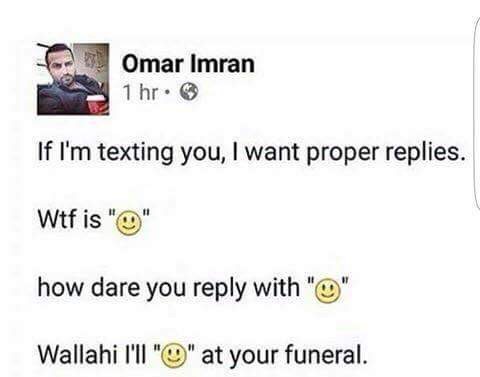This screenshot has width=480, height=377.
Task: Click the dot separator beside '1 hr'
Action: coord(169,92)
